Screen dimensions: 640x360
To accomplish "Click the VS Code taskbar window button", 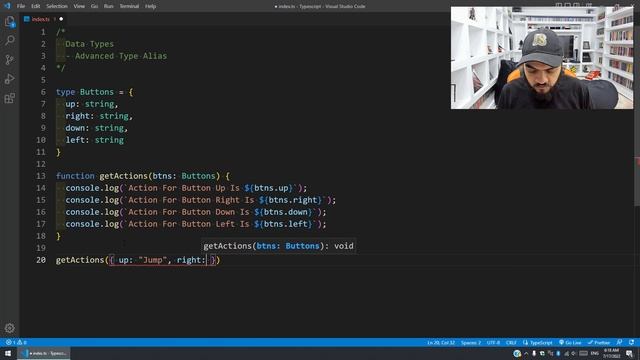I will point(44,353).
